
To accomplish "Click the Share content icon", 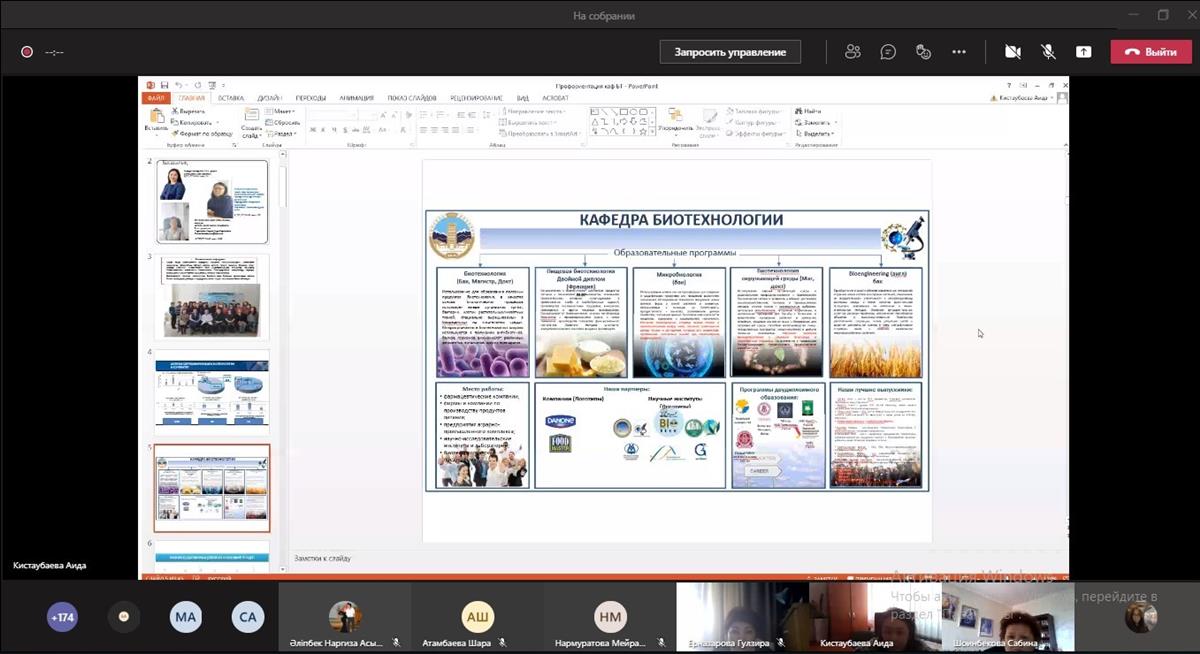I will tap(1084, 52).
